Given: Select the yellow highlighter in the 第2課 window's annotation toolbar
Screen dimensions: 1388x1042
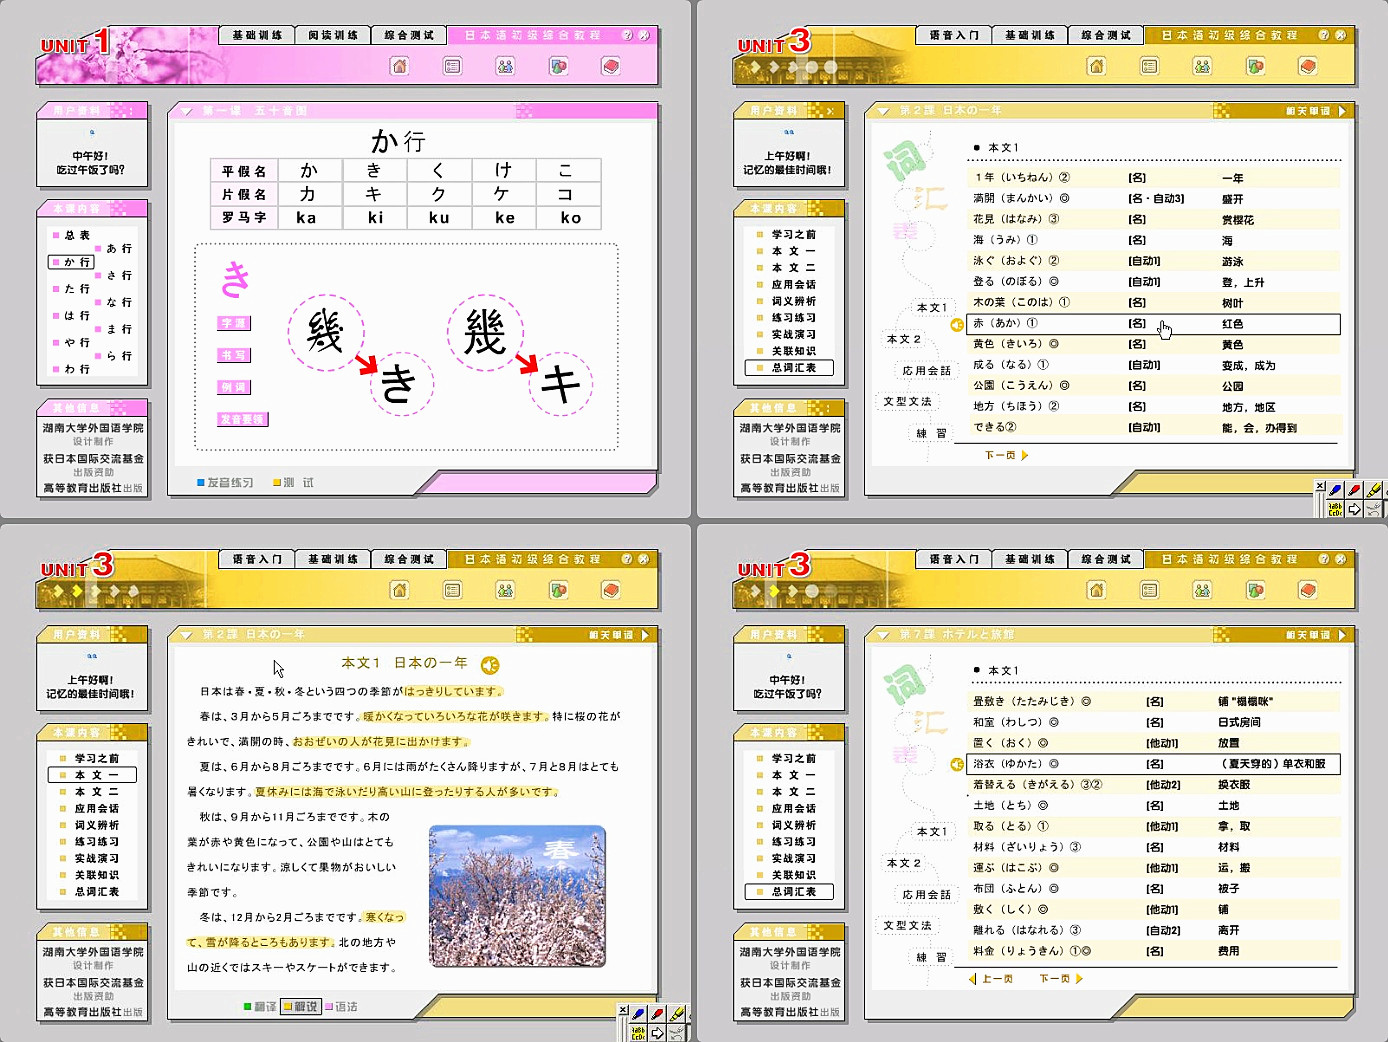Looking at the screenshot, I should (1374, 490).
